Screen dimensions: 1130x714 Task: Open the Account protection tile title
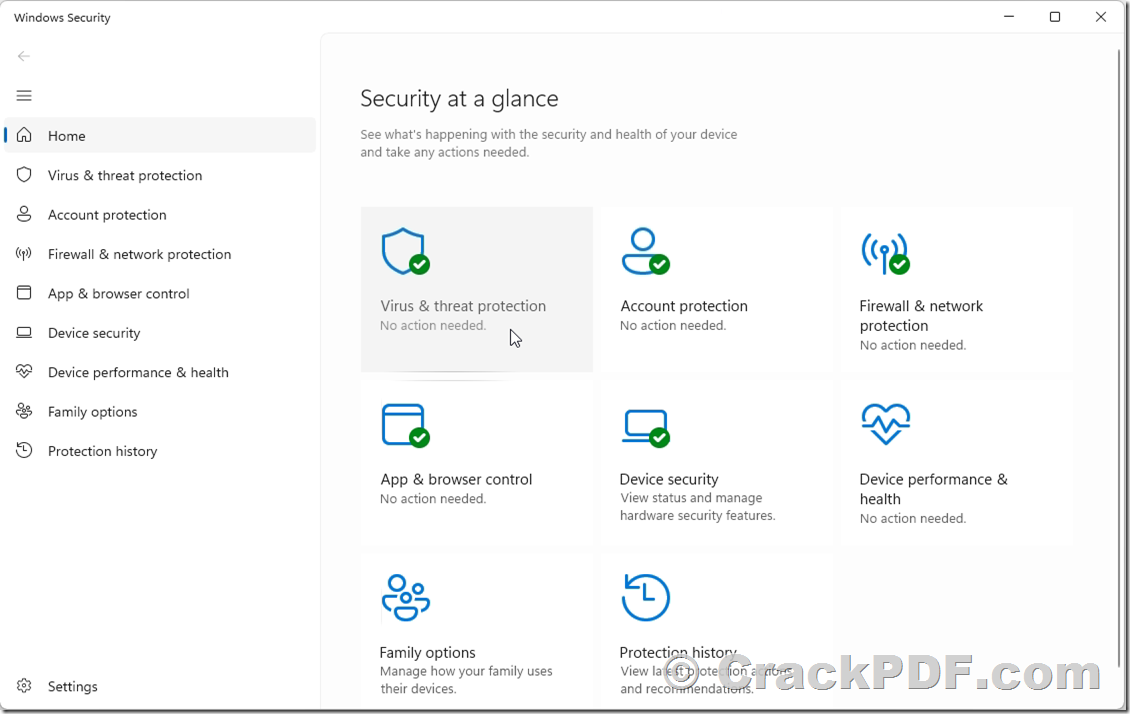point(683,306)
